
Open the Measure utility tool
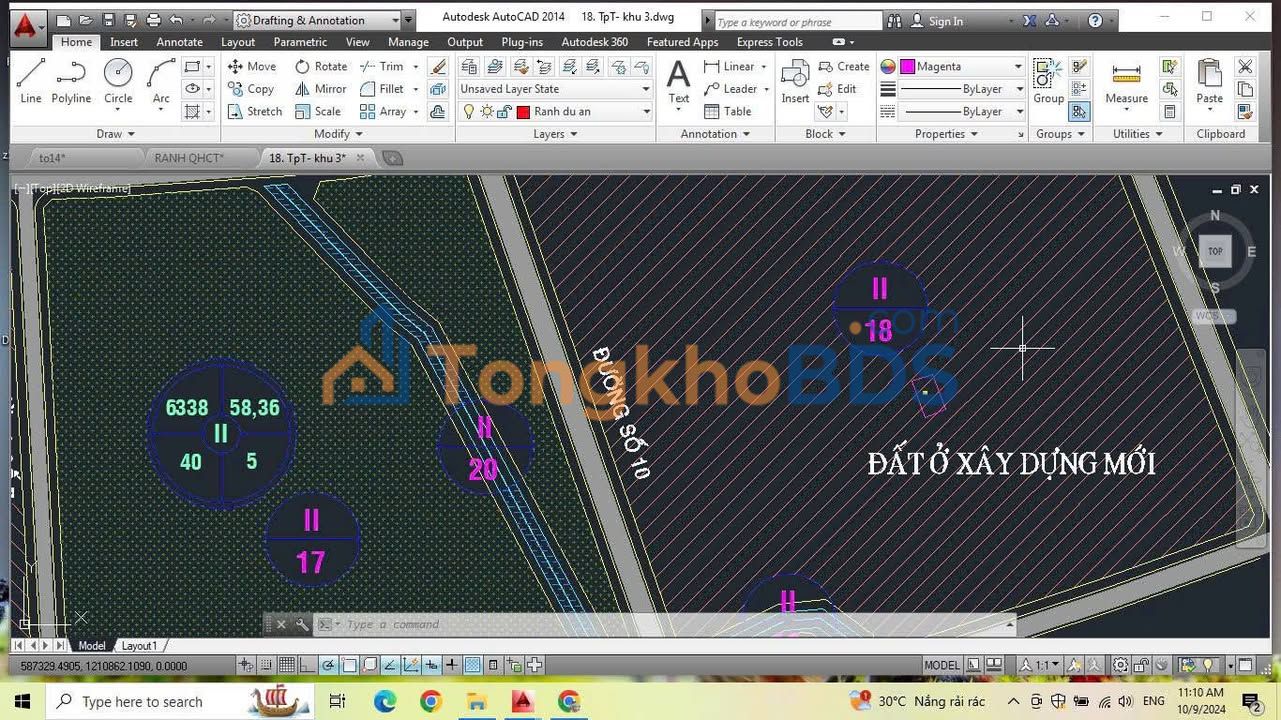pyautogui.click(x=1126, y=80)
